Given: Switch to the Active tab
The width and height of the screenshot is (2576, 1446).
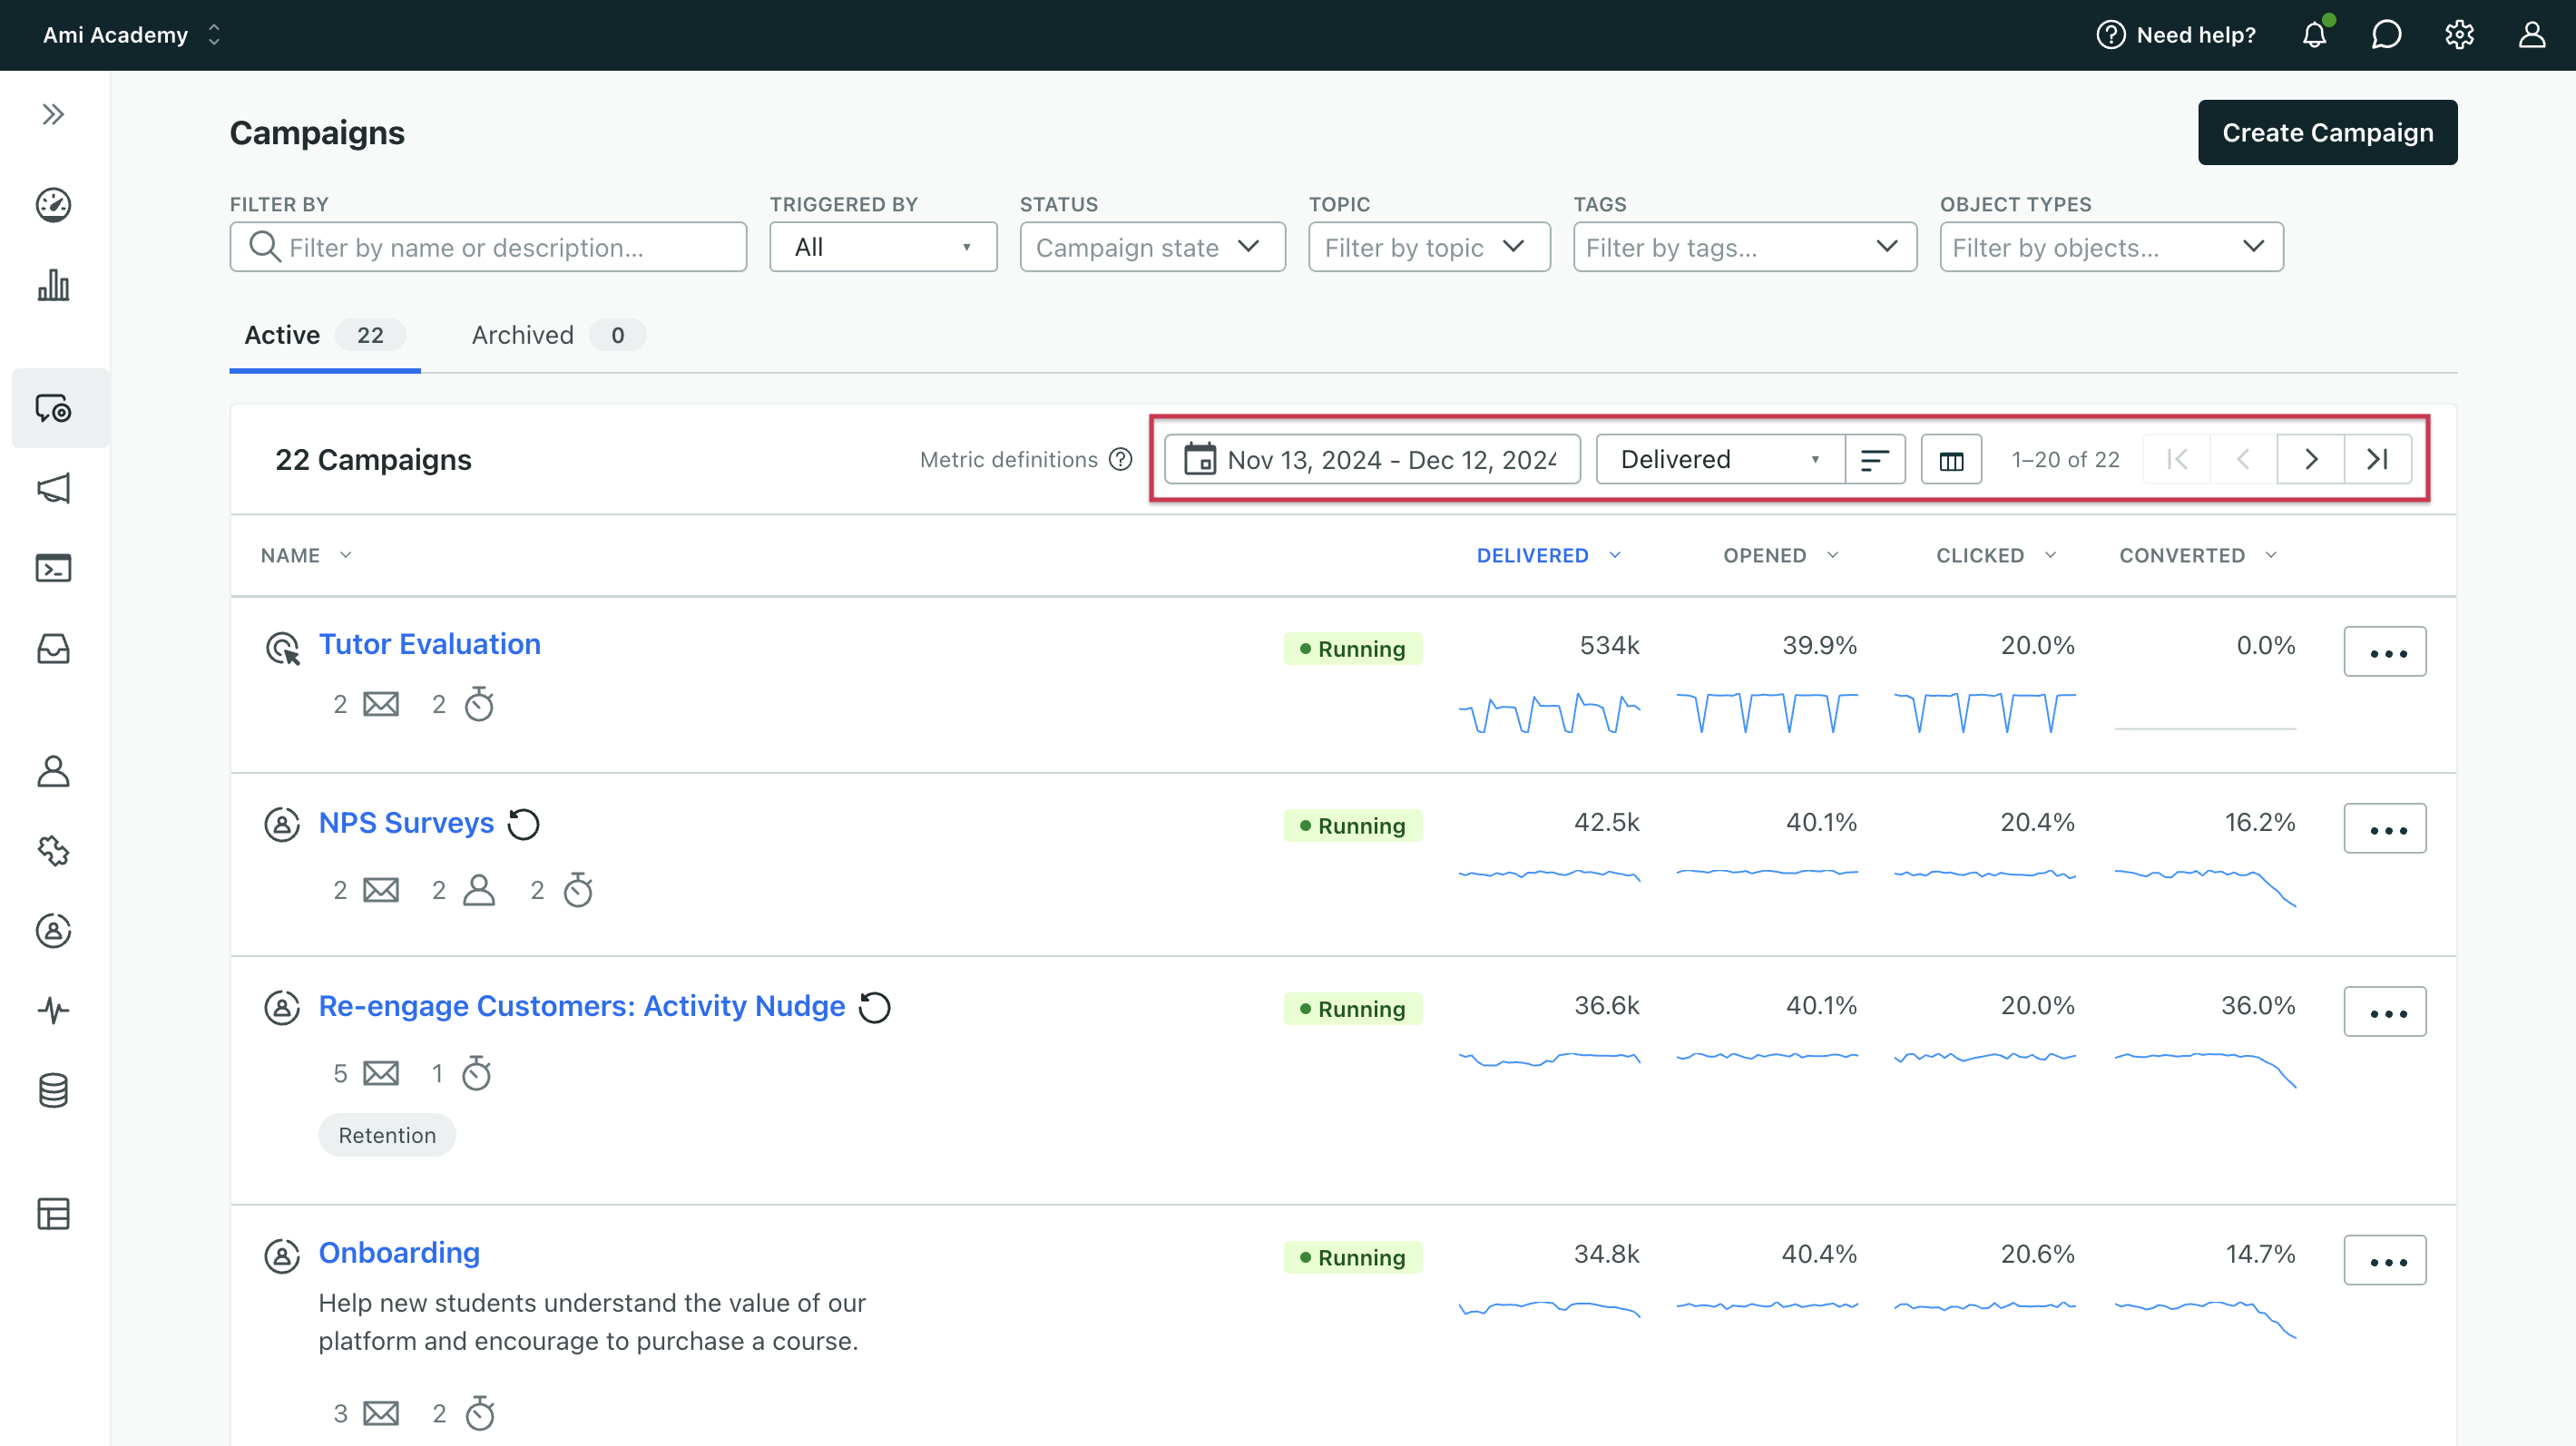Looking at the screenshot, I should click(325, 335).
